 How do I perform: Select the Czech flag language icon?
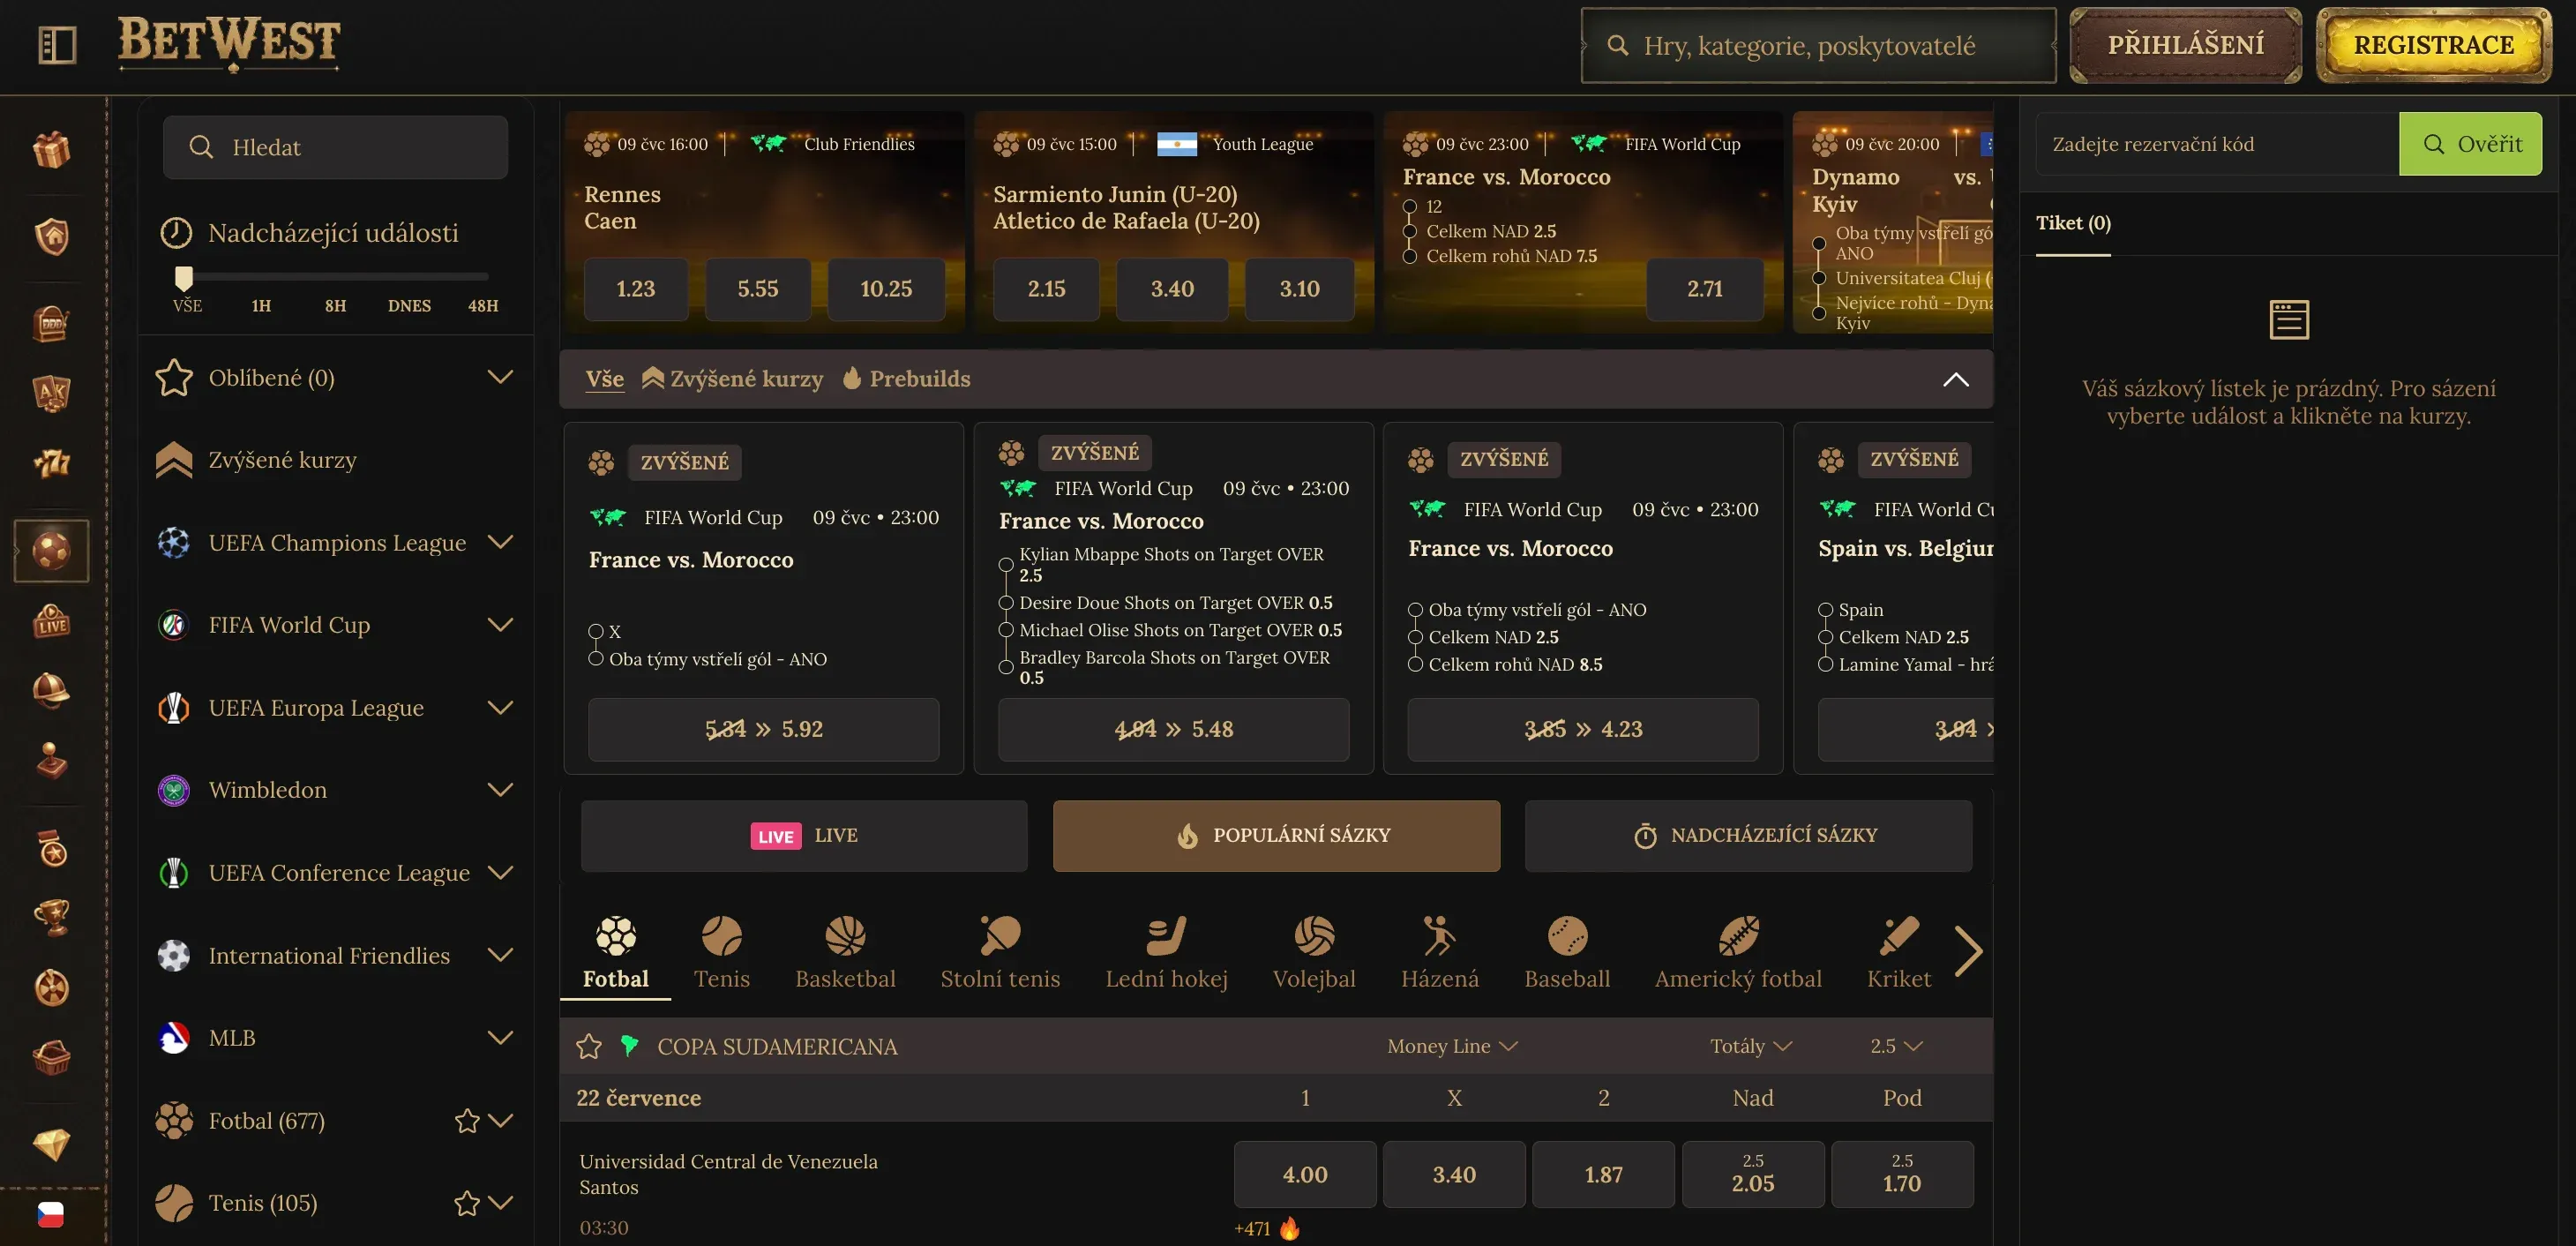click(x=51, y=1214)
